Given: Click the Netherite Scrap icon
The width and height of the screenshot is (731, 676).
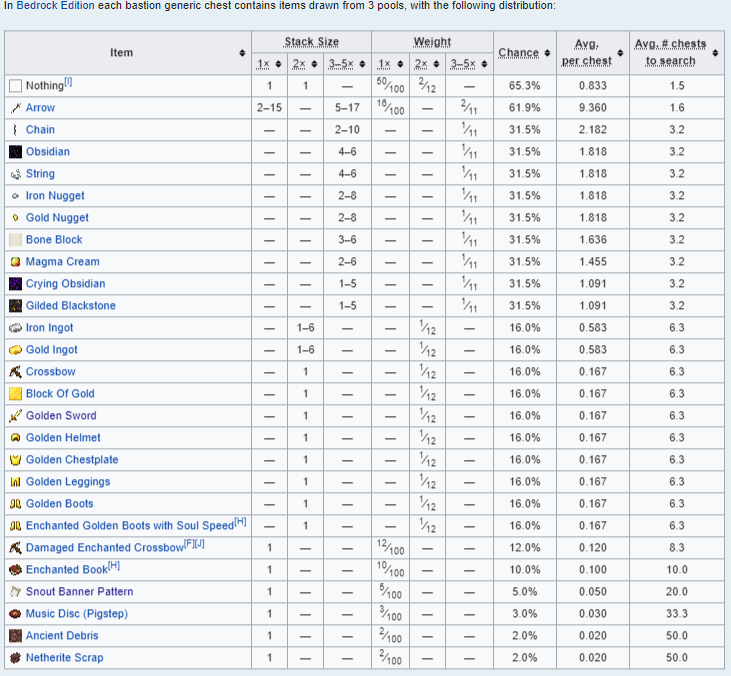Looking at the screenshot, I should coord(15,657).
